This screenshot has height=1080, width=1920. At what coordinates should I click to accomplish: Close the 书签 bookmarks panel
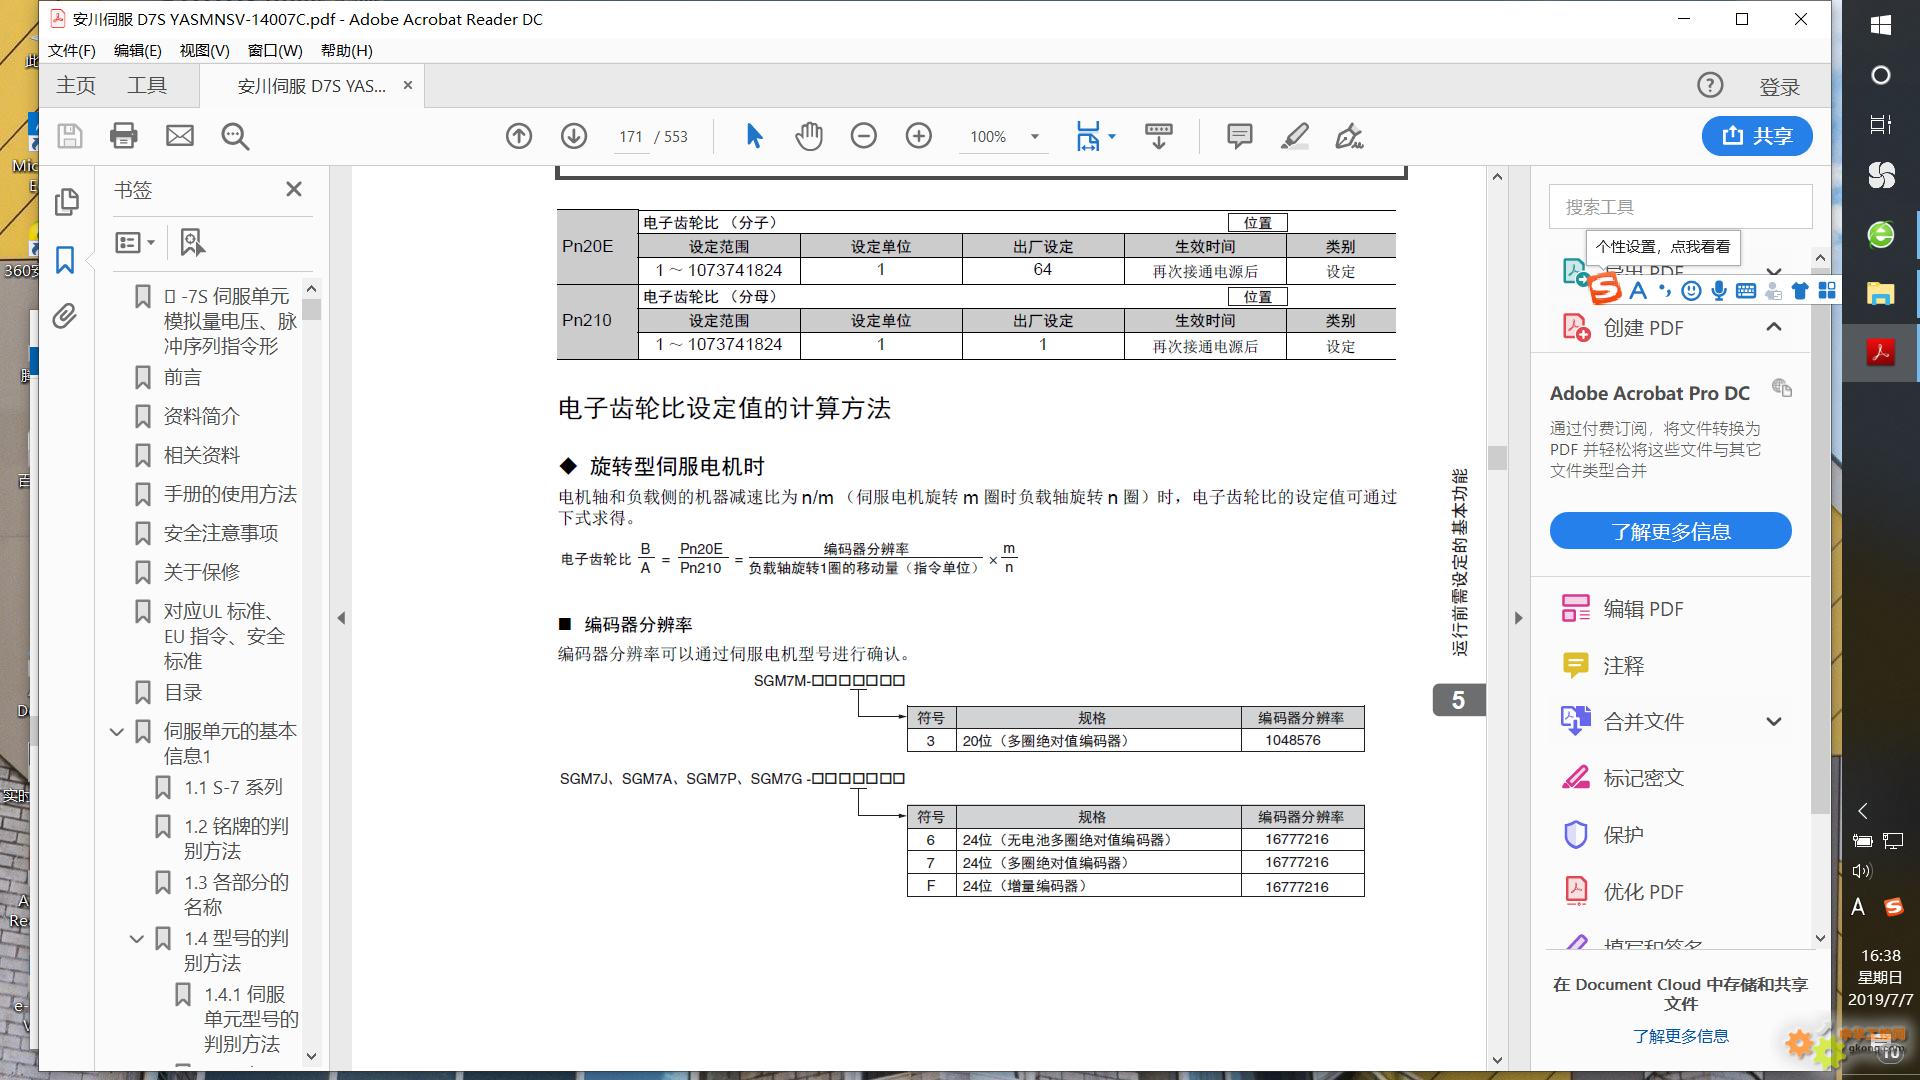click(x=293, y=189)
